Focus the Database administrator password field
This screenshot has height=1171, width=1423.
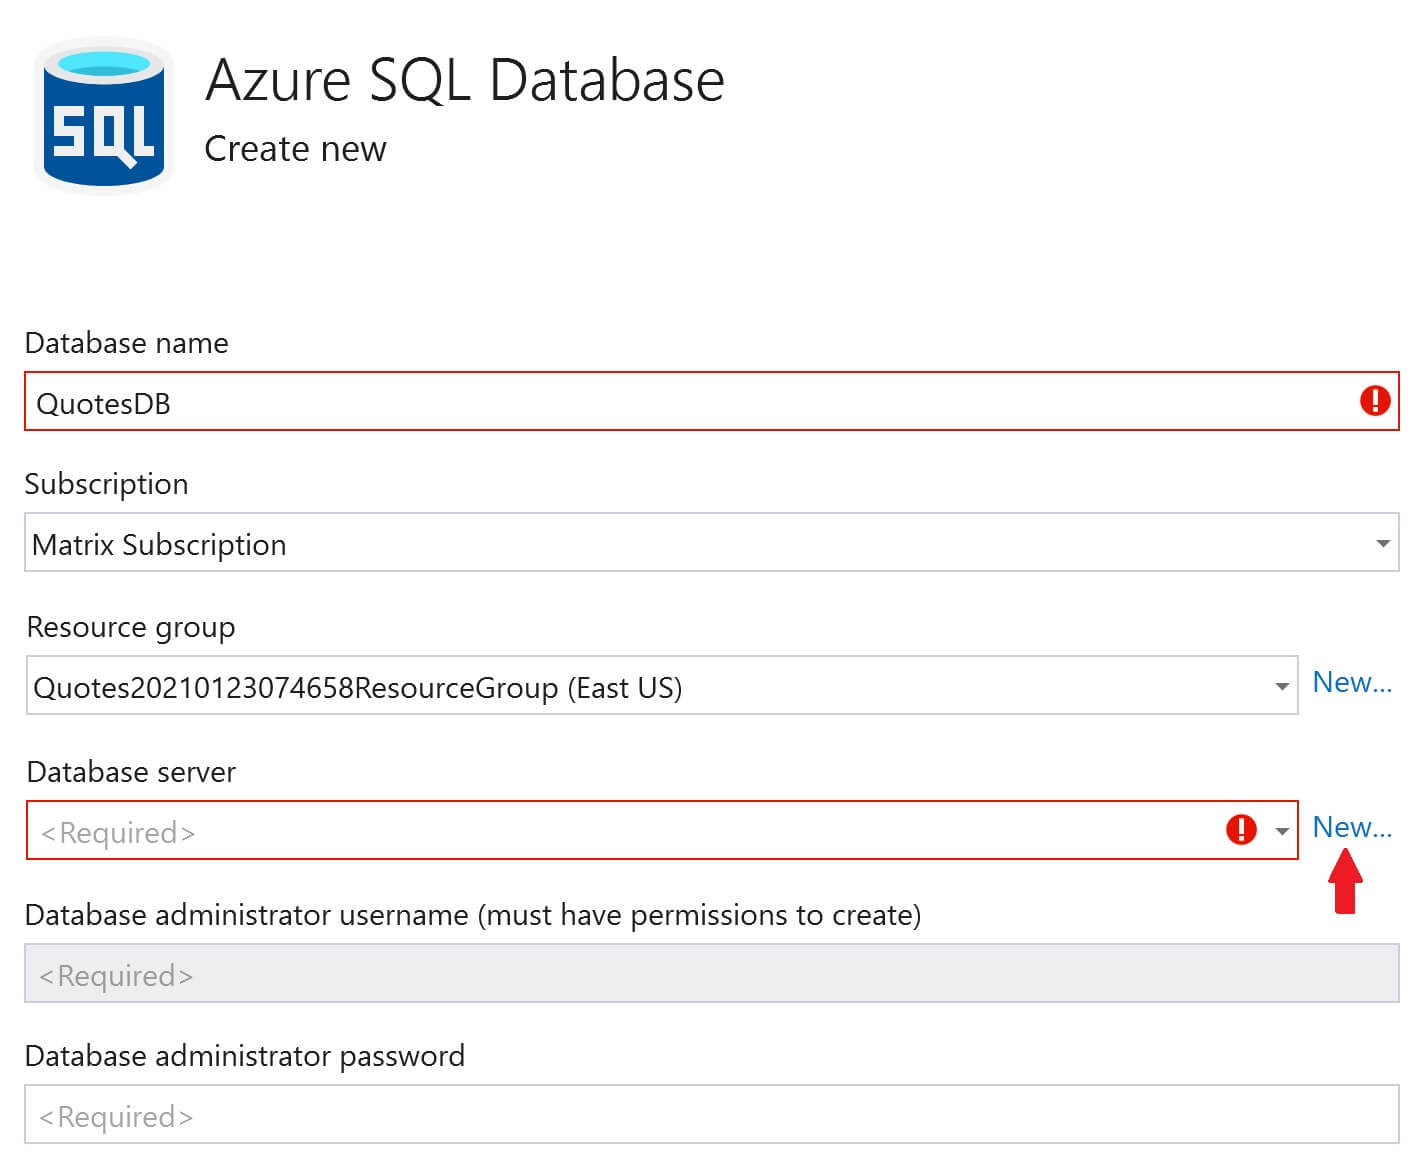point(712,1114)
